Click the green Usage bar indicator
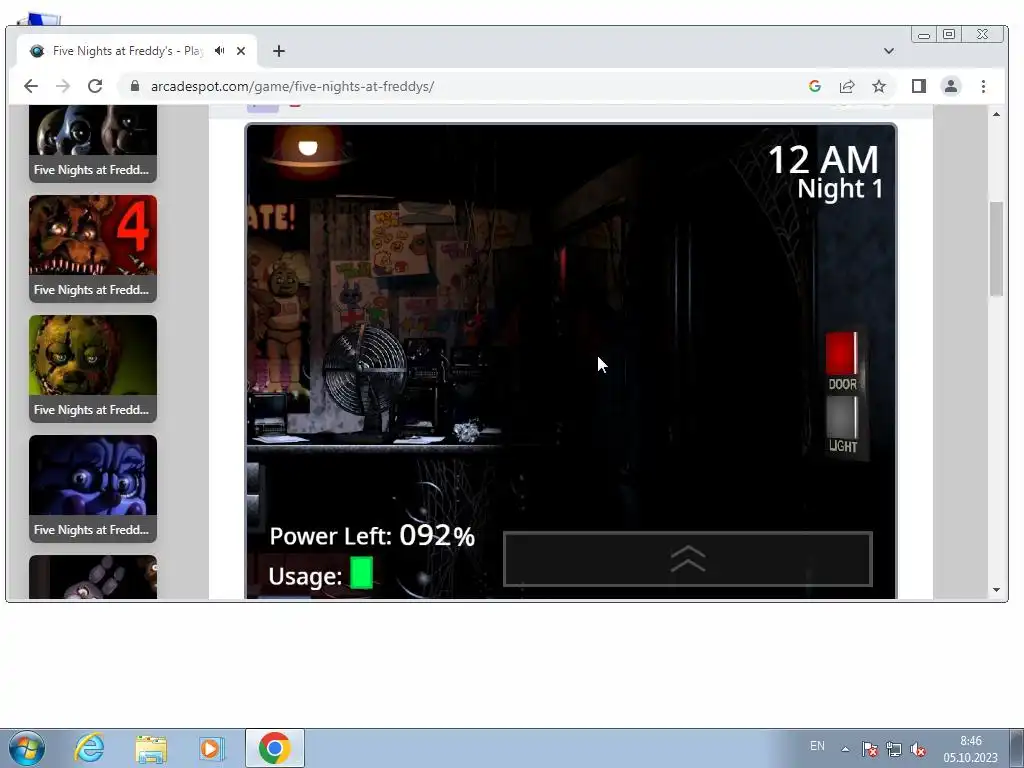The width and height of the screenshot is (1024, 768). pyautogui.click(x=361, y=573)
